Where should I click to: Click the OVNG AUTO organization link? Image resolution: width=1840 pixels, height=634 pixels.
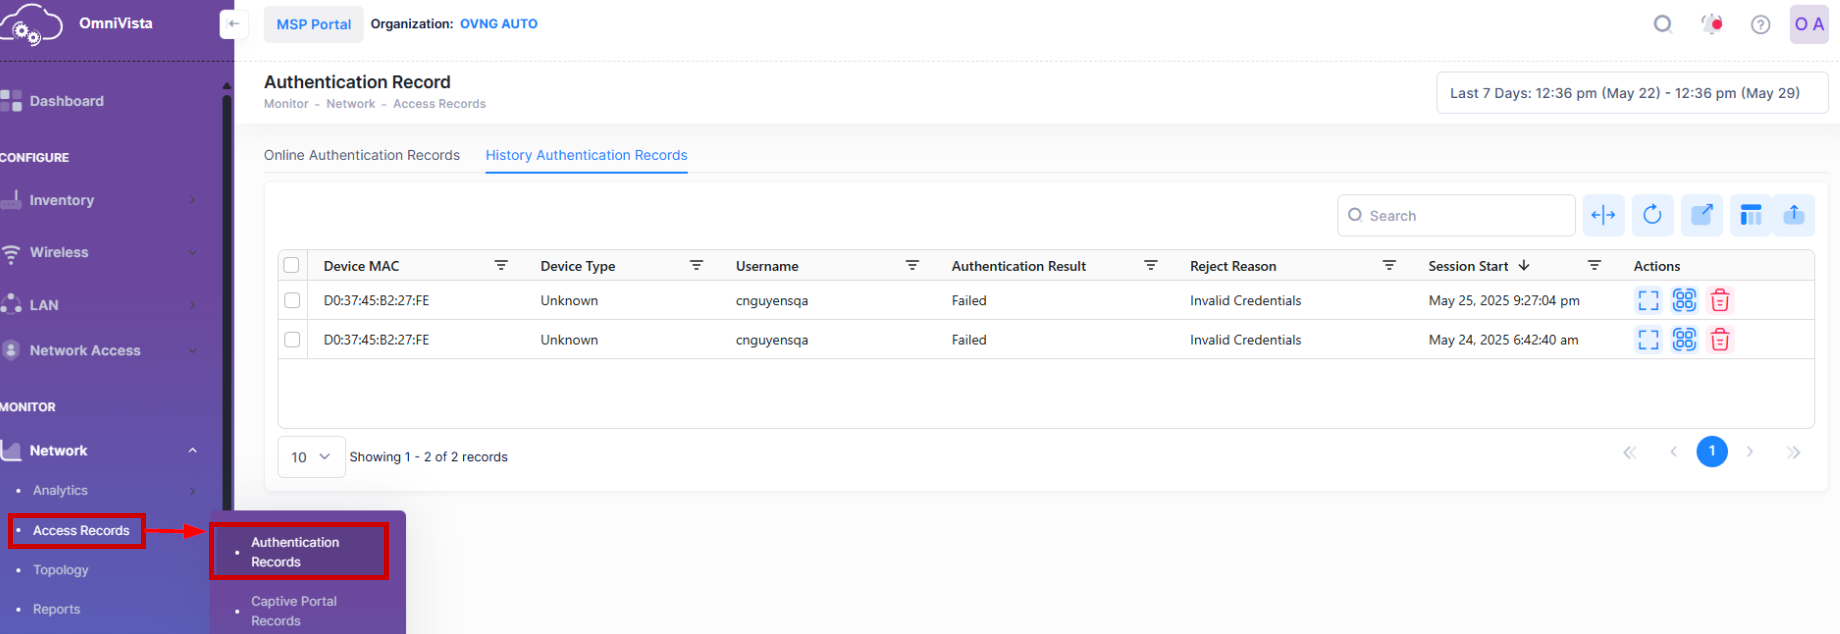pyautogui.click(x=498, y=24)
